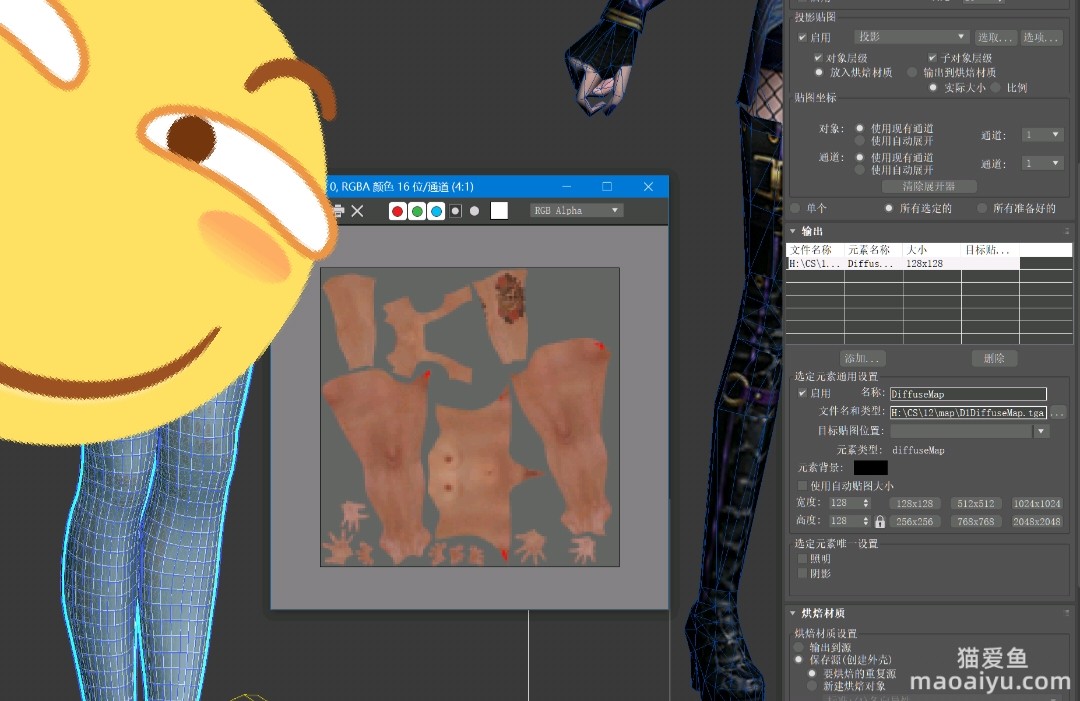1080x701 pixels.
Task: Toggle the green channel button
Action: 417,211
